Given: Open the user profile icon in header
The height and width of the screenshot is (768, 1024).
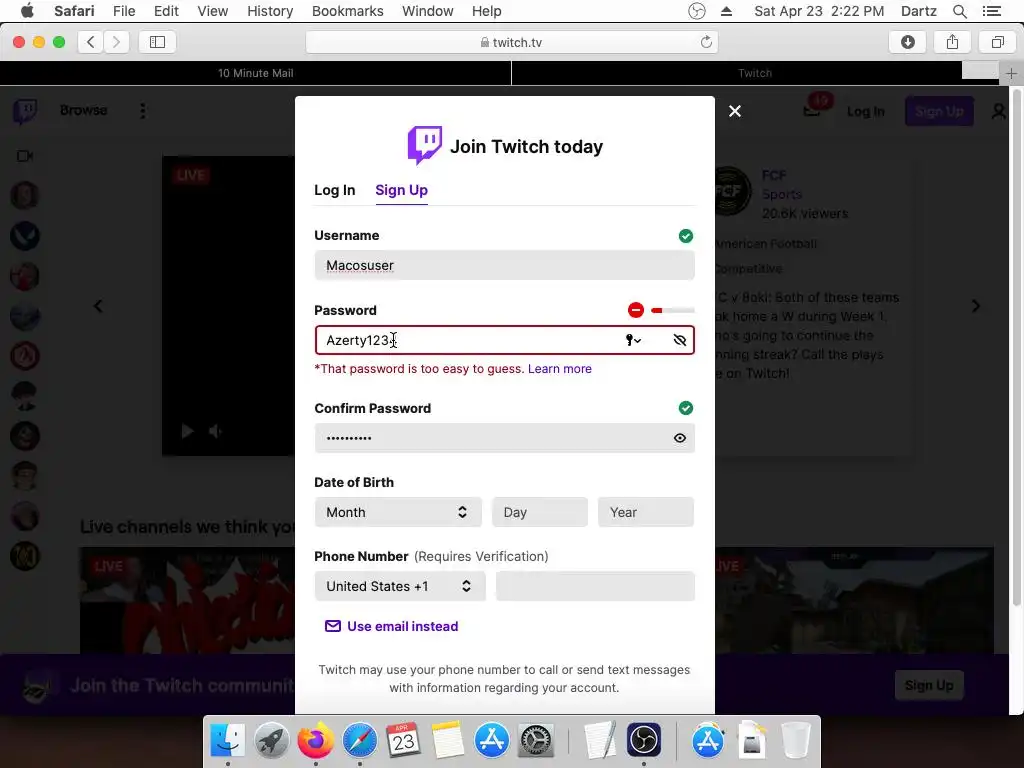Looking at the screenshot, I should click(999, 112).
